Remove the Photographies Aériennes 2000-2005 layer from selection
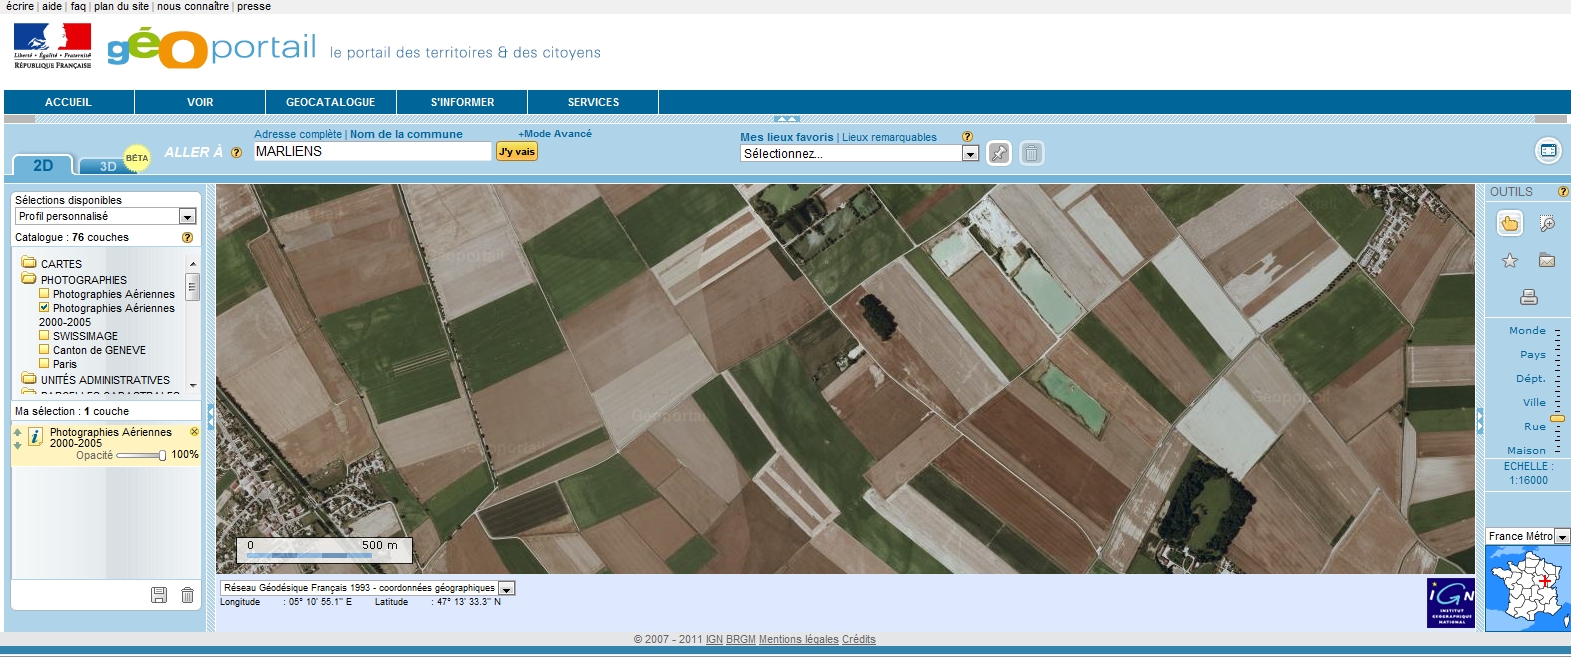 pyautogui.click(x=194, y=432)
